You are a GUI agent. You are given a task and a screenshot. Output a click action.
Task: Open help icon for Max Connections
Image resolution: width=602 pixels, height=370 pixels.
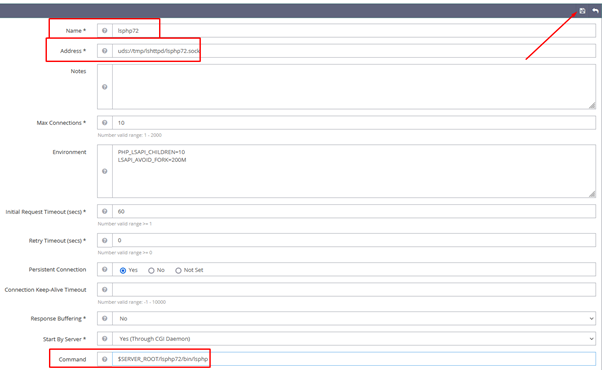click(x=104, y=123)
